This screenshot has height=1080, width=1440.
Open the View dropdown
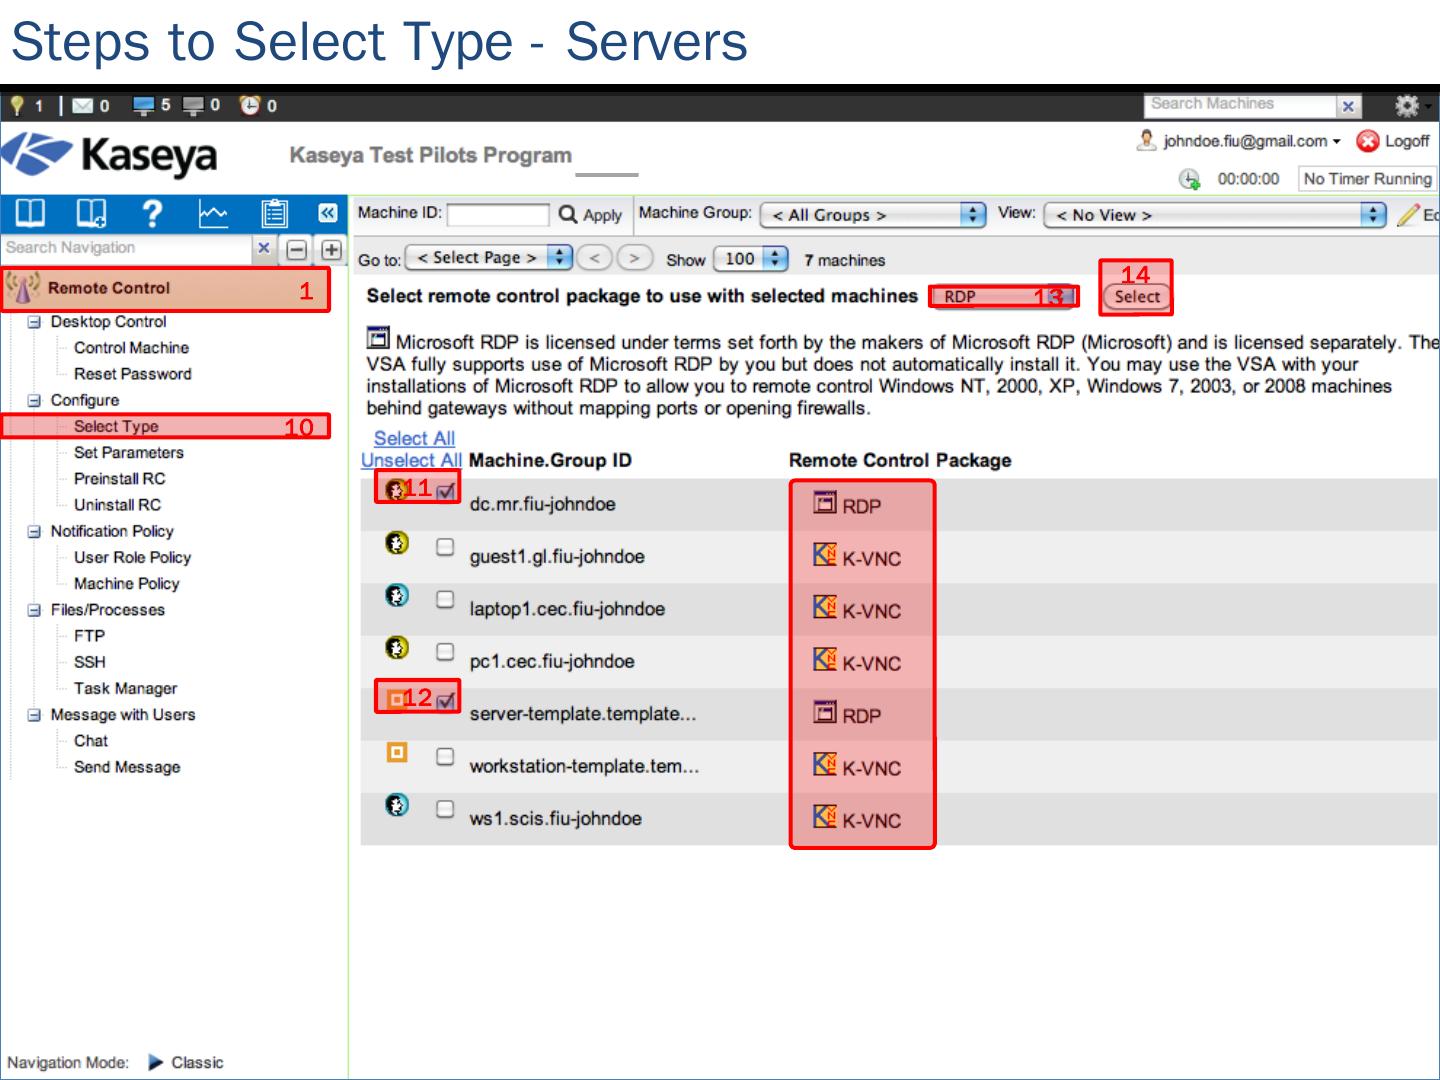click(x=1214, y=215)
